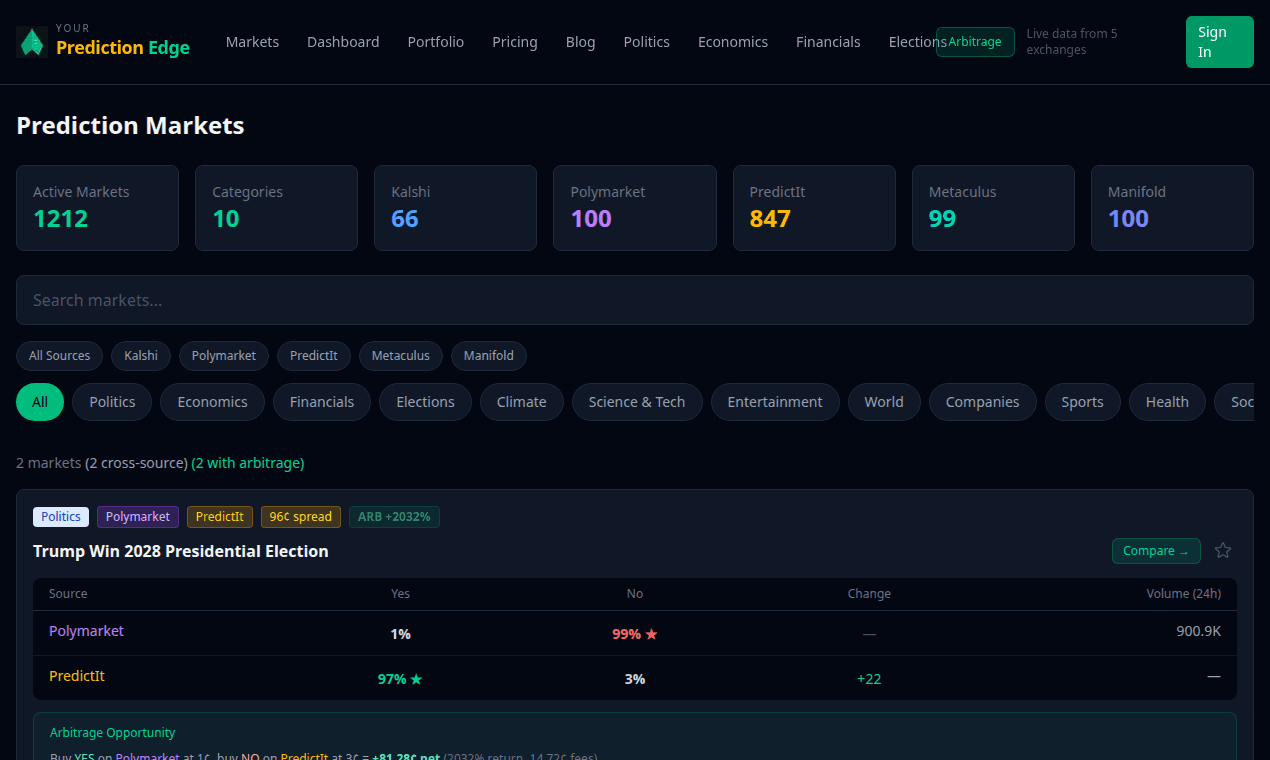Click the search markets input field

coord(635,299)
